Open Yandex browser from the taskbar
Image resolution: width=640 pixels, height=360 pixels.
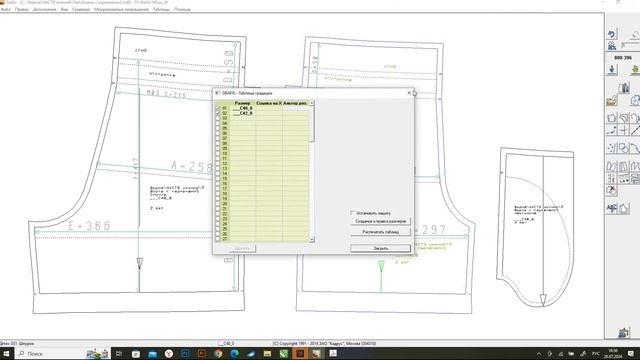point(169,354)
